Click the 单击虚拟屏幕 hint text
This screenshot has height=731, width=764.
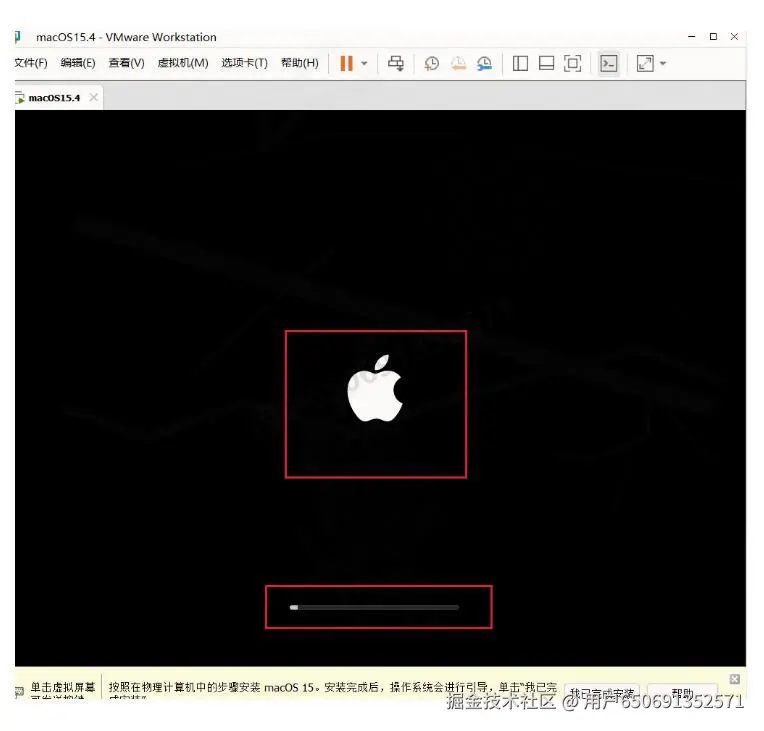click(x=63, y=687)
